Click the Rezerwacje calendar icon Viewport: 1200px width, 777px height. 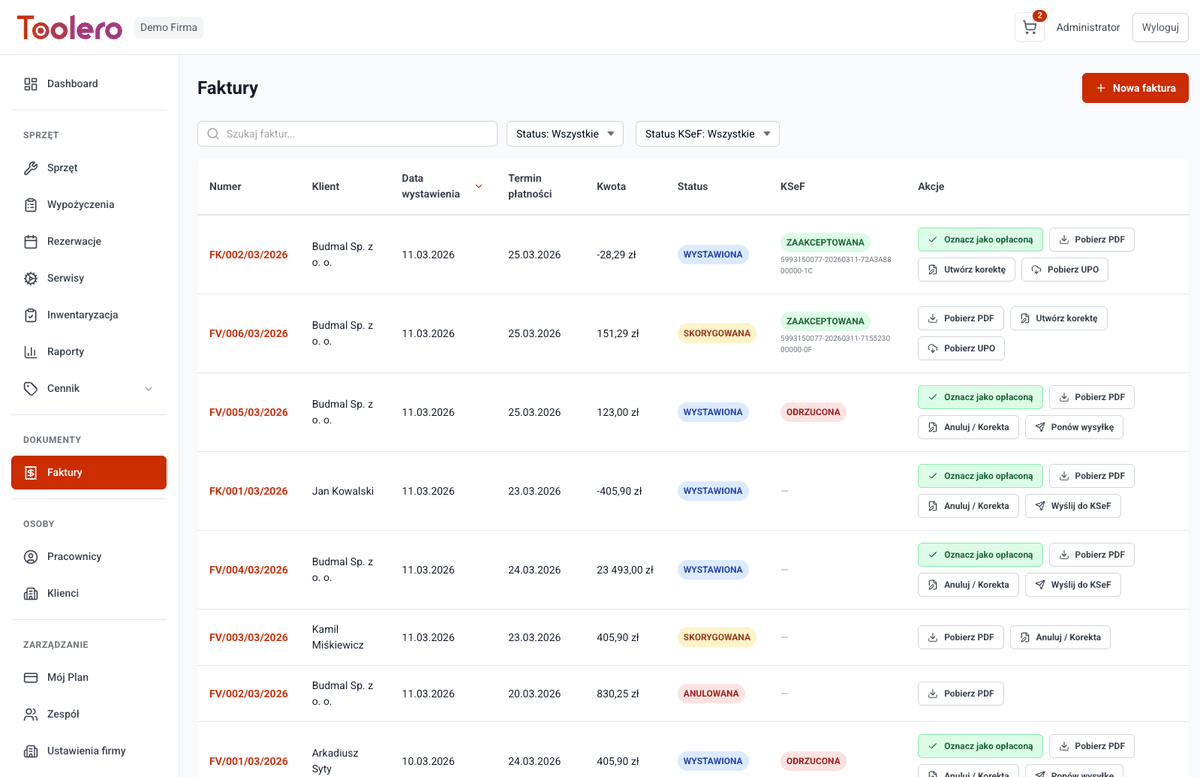tap(31, 241)
